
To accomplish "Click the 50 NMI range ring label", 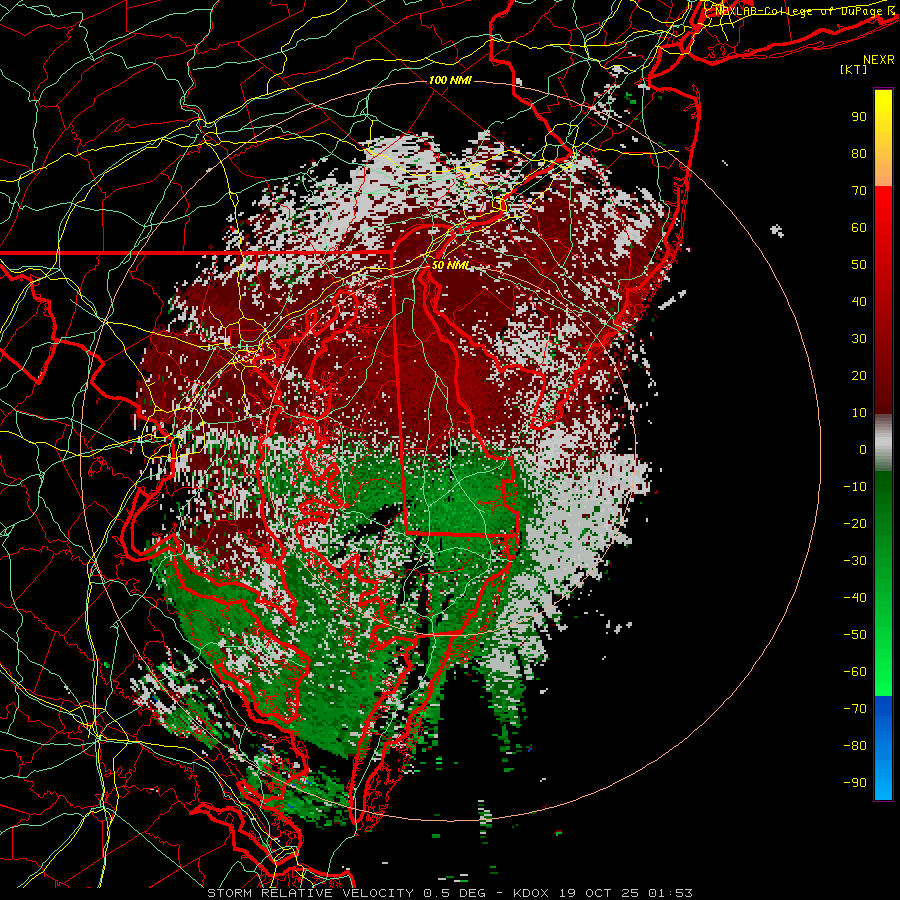I will pos(450,265).
